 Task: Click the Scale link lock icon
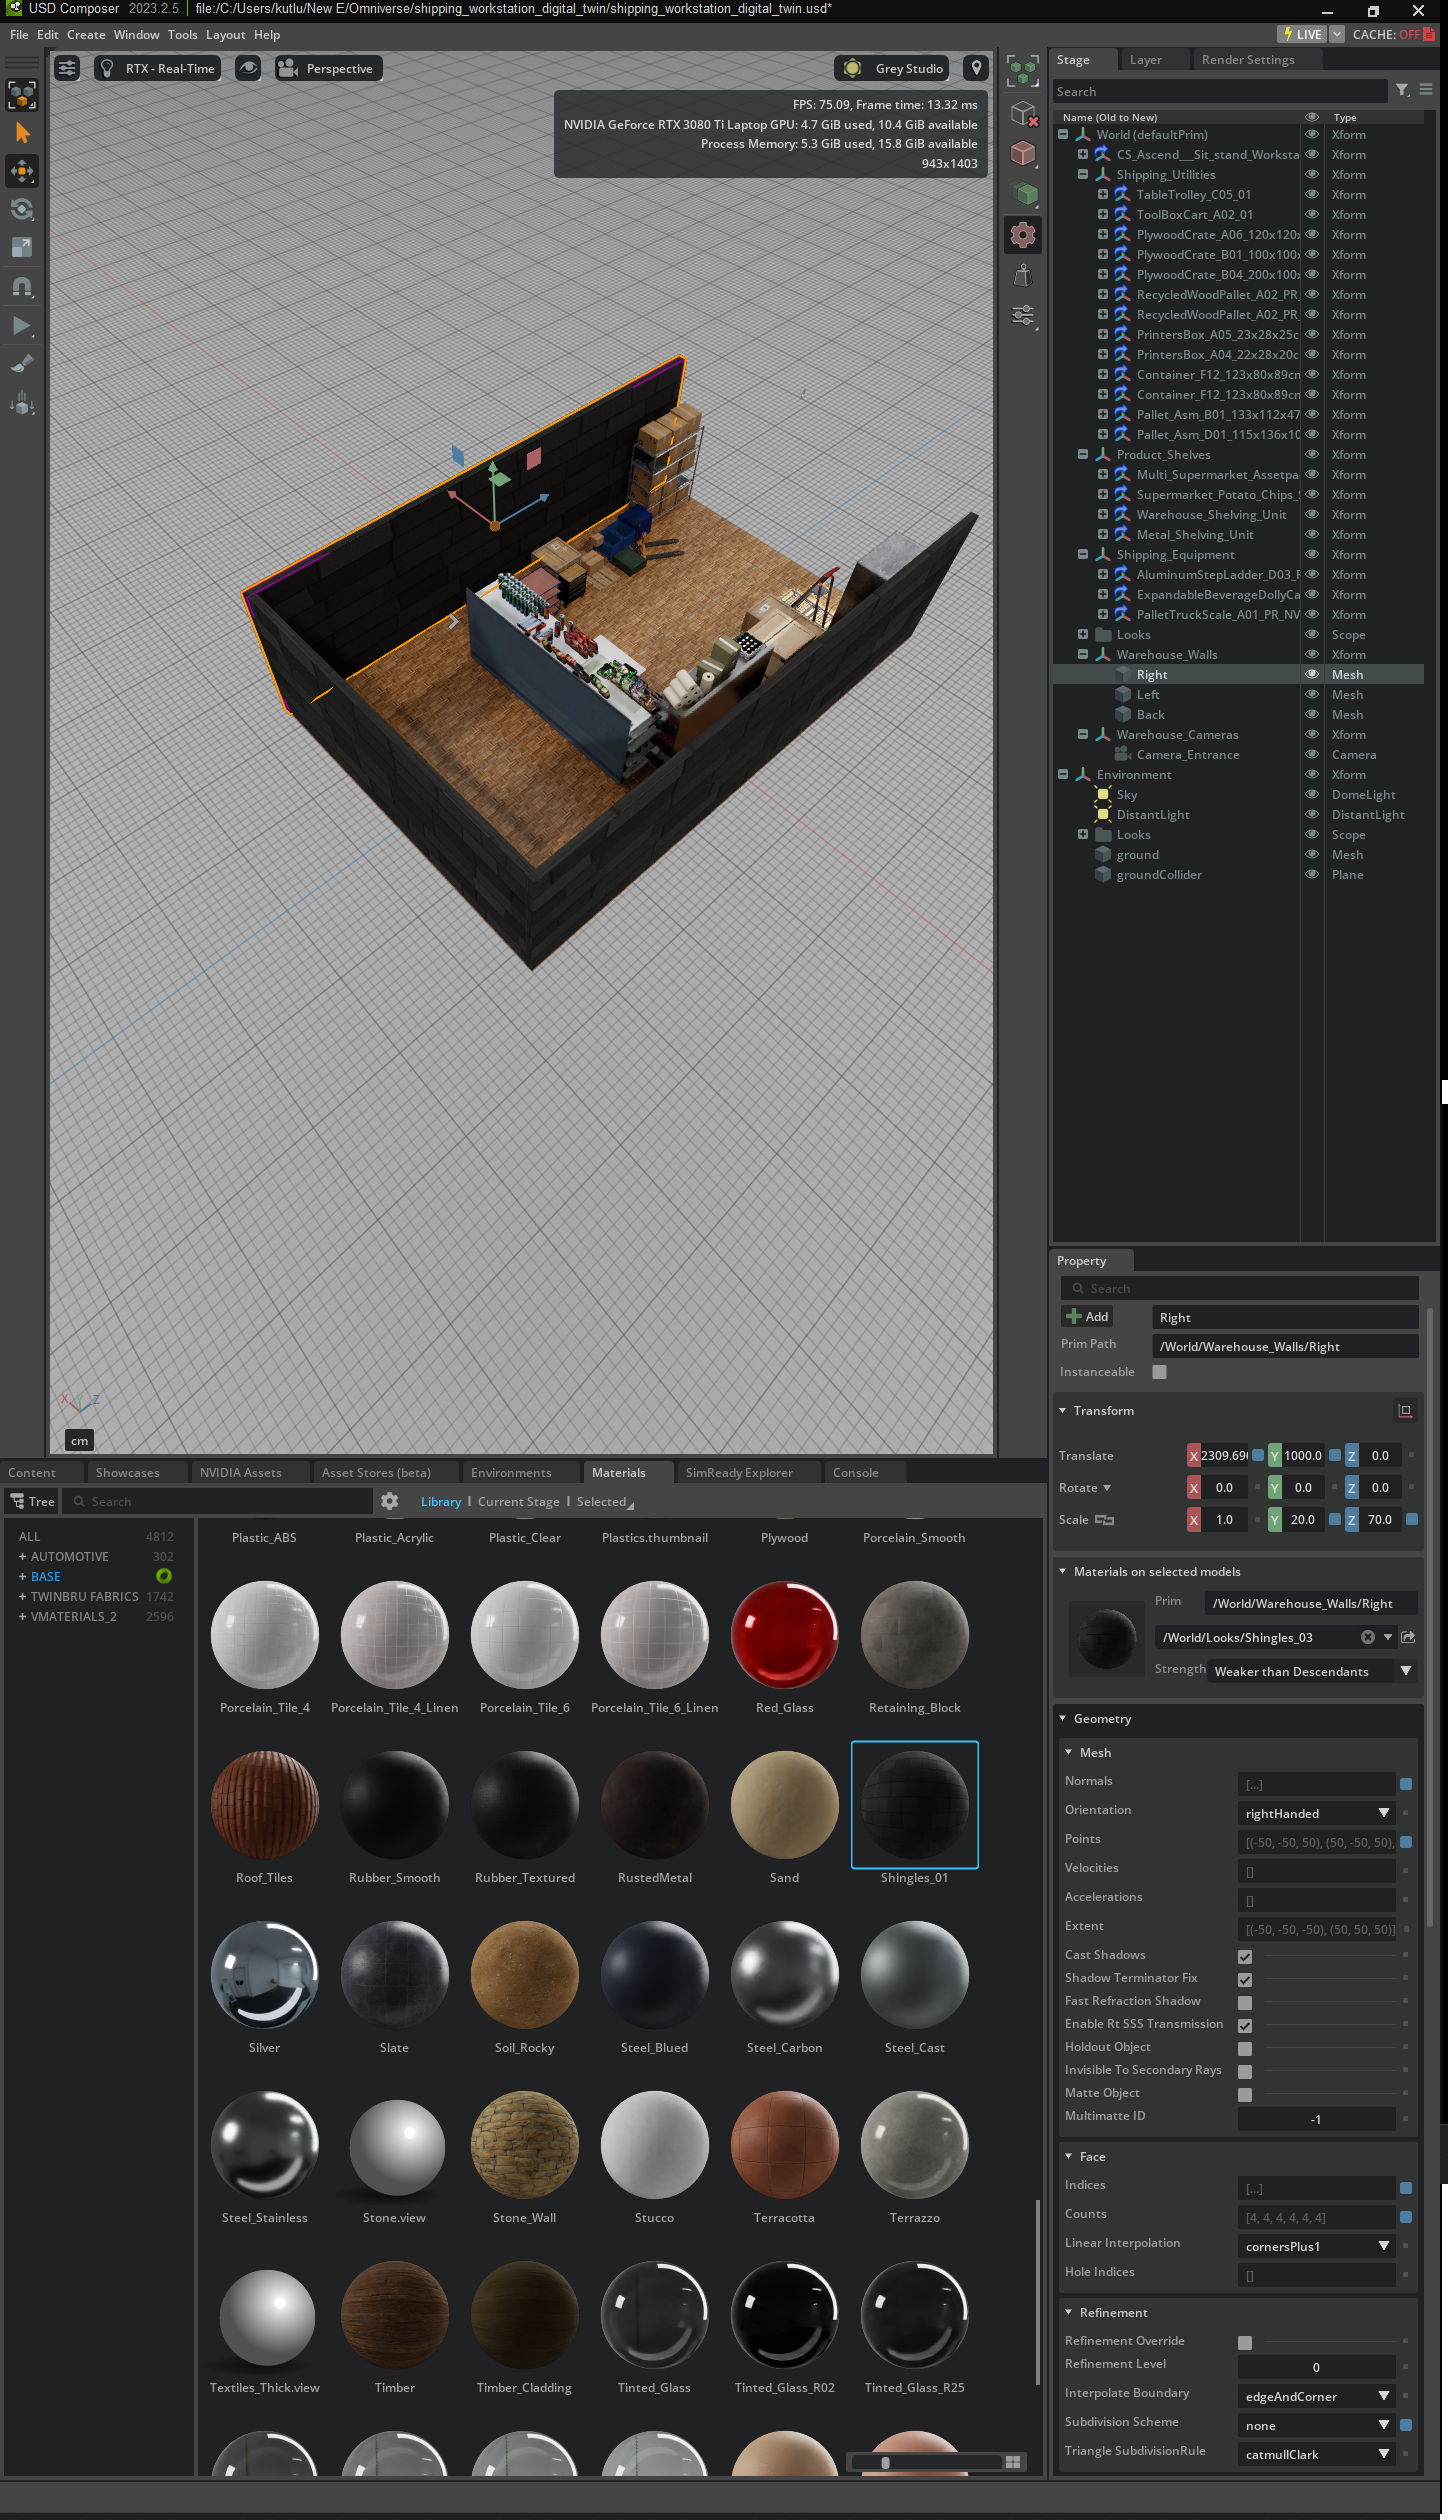tap(1104, 1519)
